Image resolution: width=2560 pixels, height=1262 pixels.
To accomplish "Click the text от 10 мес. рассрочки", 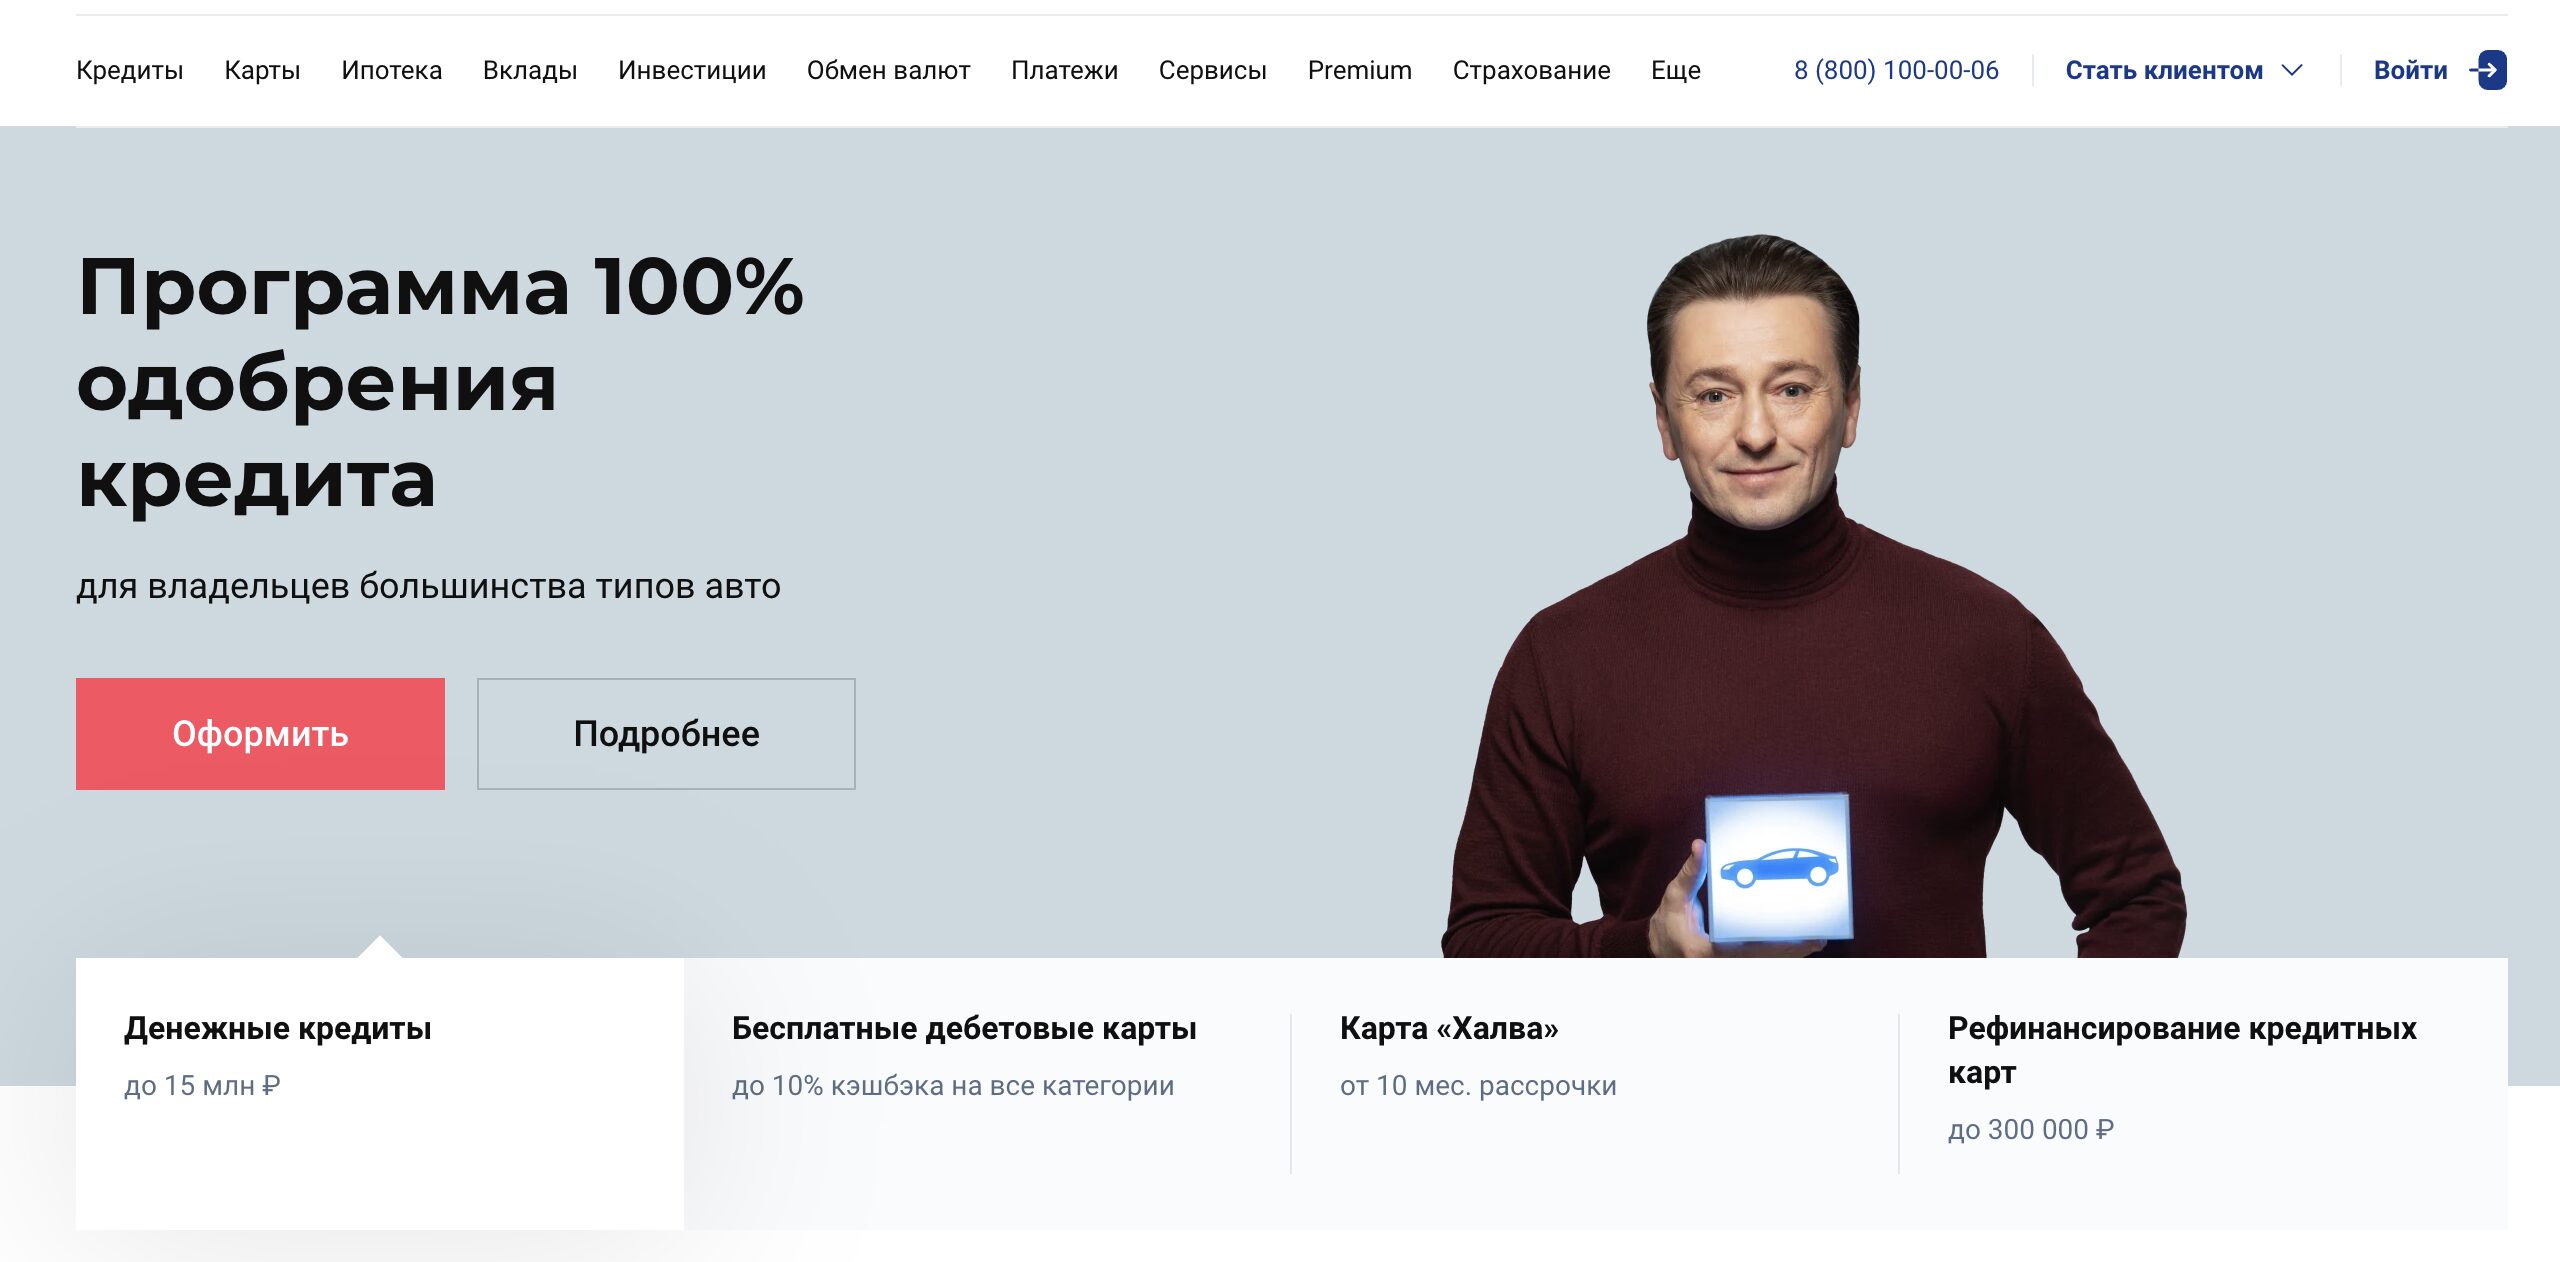I will [x=1478, y=1085].
